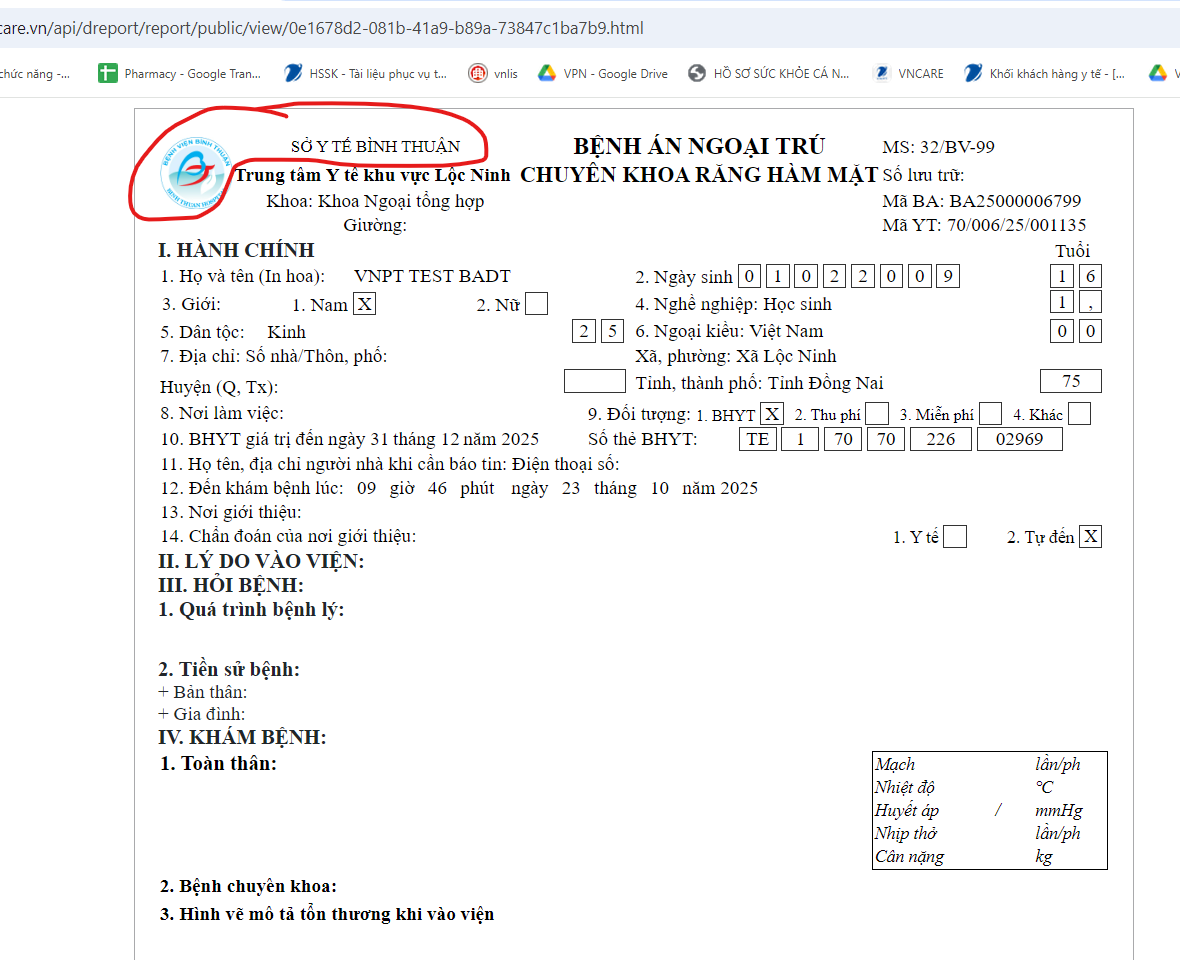1180x960 pixels.
Task: Toggle the Y tế referral checkbox
Action: (x=955, y=536)
